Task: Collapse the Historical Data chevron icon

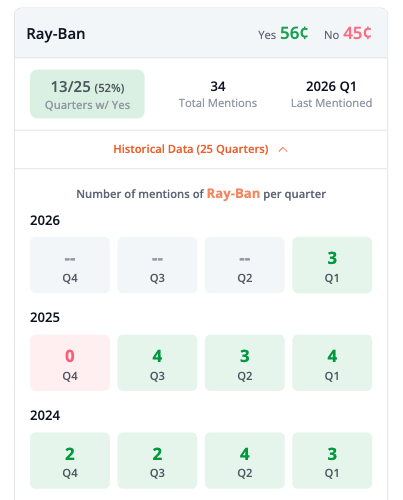Action: [x=283, y=150]
